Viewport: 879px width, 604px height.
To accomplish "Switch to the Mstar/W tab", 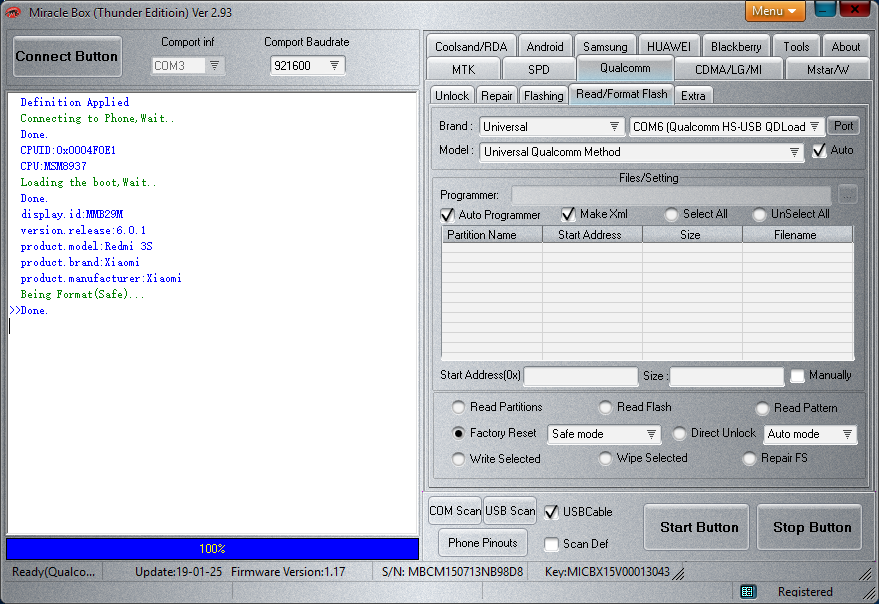I will point(827,70).
